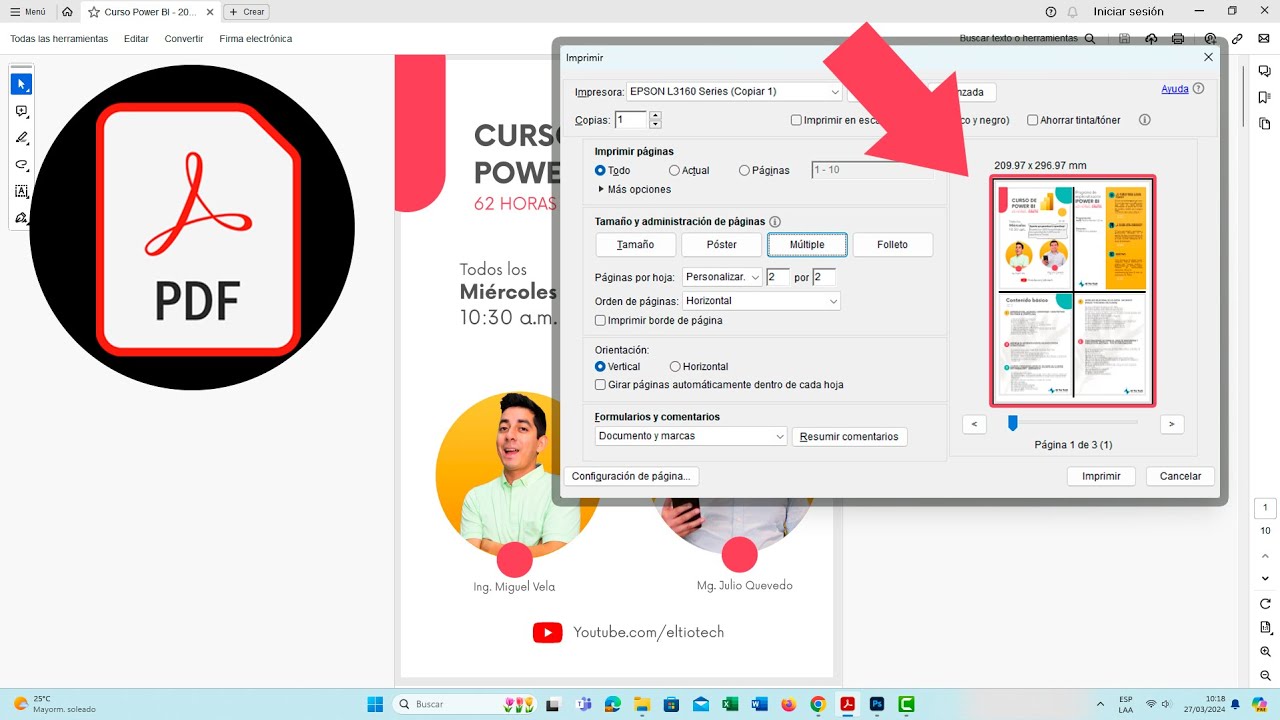
Task: Open the sticky note comment tool
Action: point(21,111)
